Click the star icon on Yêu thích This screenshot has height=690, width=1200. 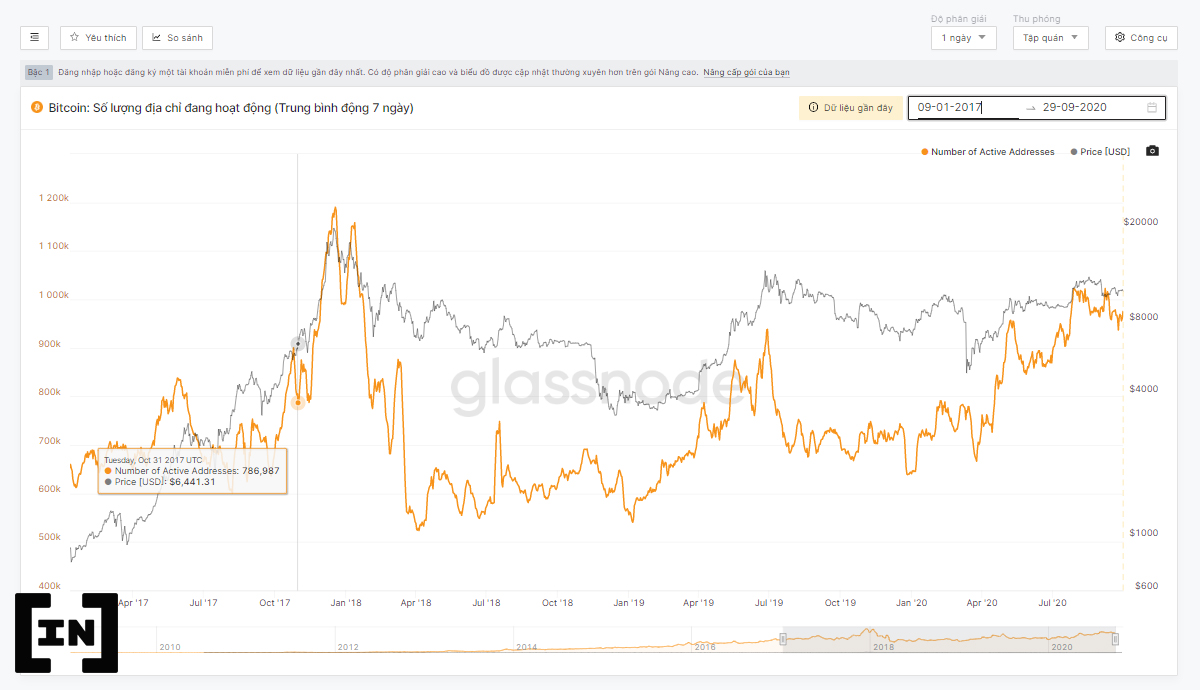click(x=75, y=38)
